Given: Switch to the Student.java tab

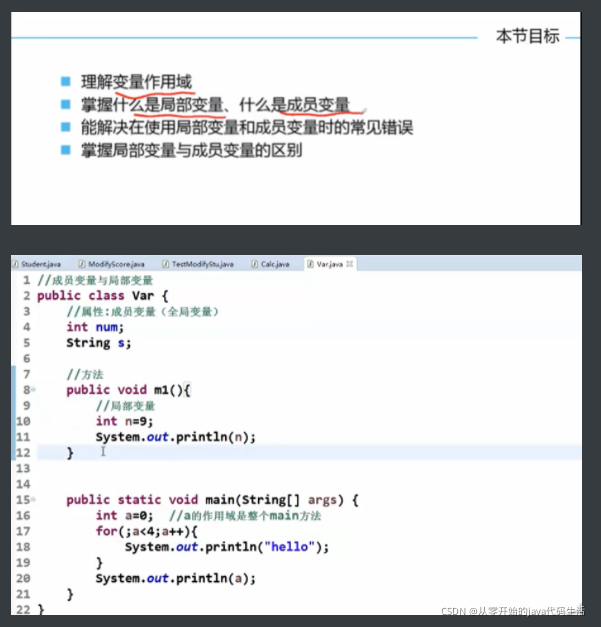Looking at the screenshot, I should [37, 264].
